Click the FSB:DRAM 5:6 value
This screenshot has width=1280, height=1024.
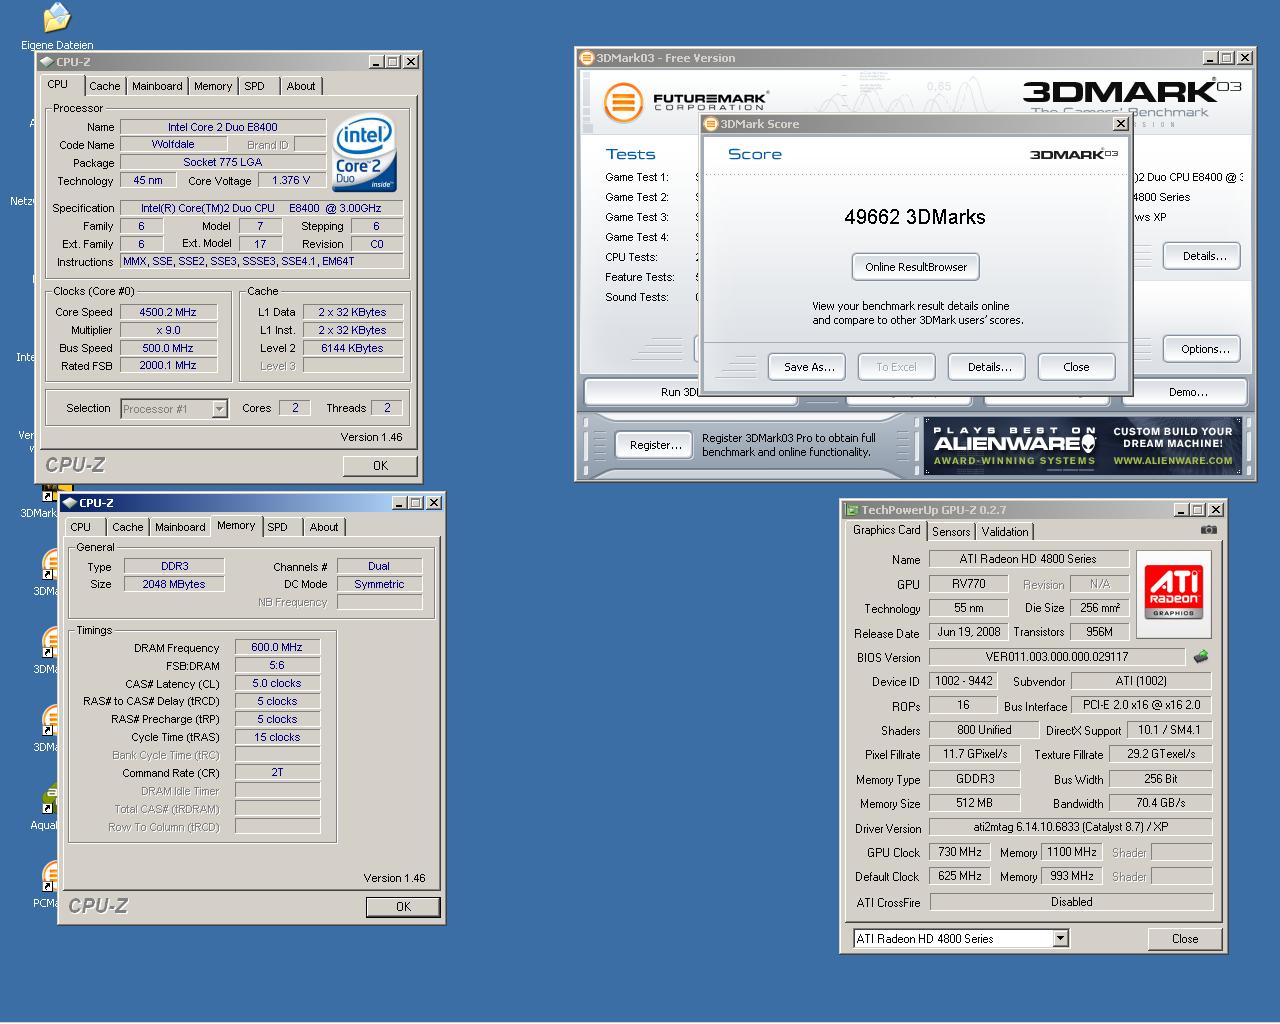click(277, 665)
